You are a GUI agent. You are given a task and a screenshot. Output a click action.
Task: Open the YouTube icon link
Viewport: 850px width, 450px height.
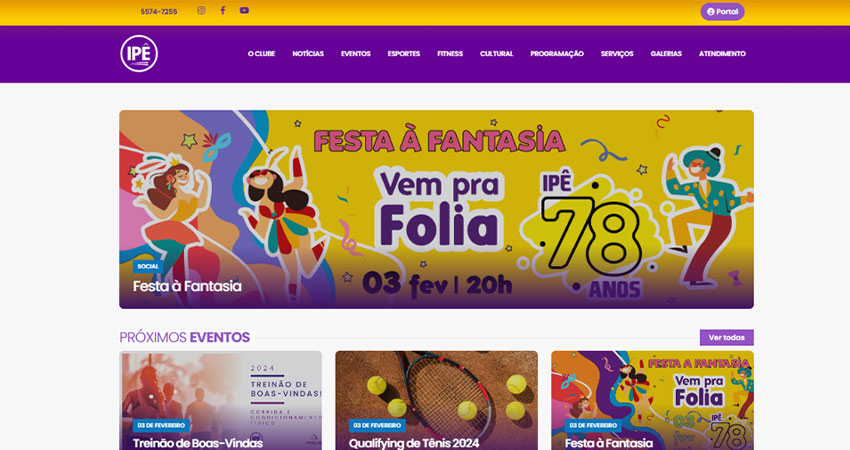coord(244,10)
